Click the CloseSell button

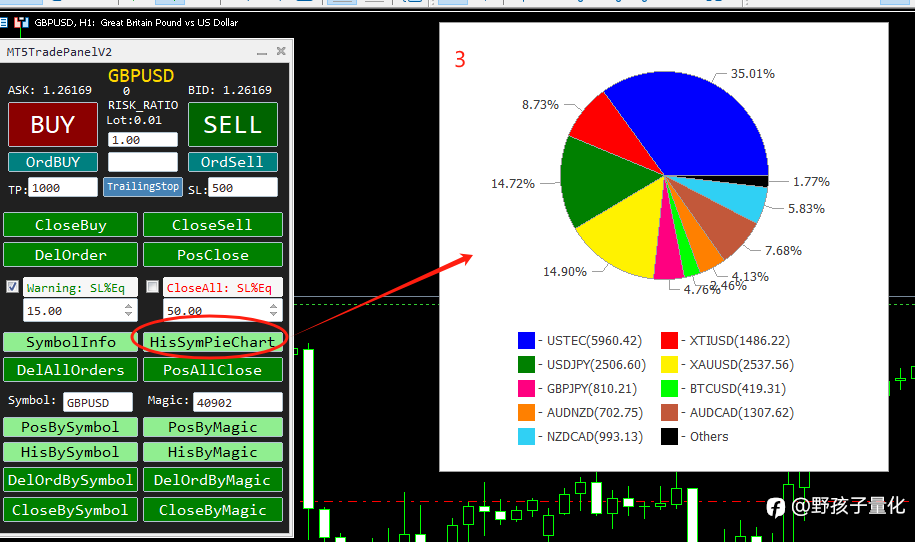[212, 225]
